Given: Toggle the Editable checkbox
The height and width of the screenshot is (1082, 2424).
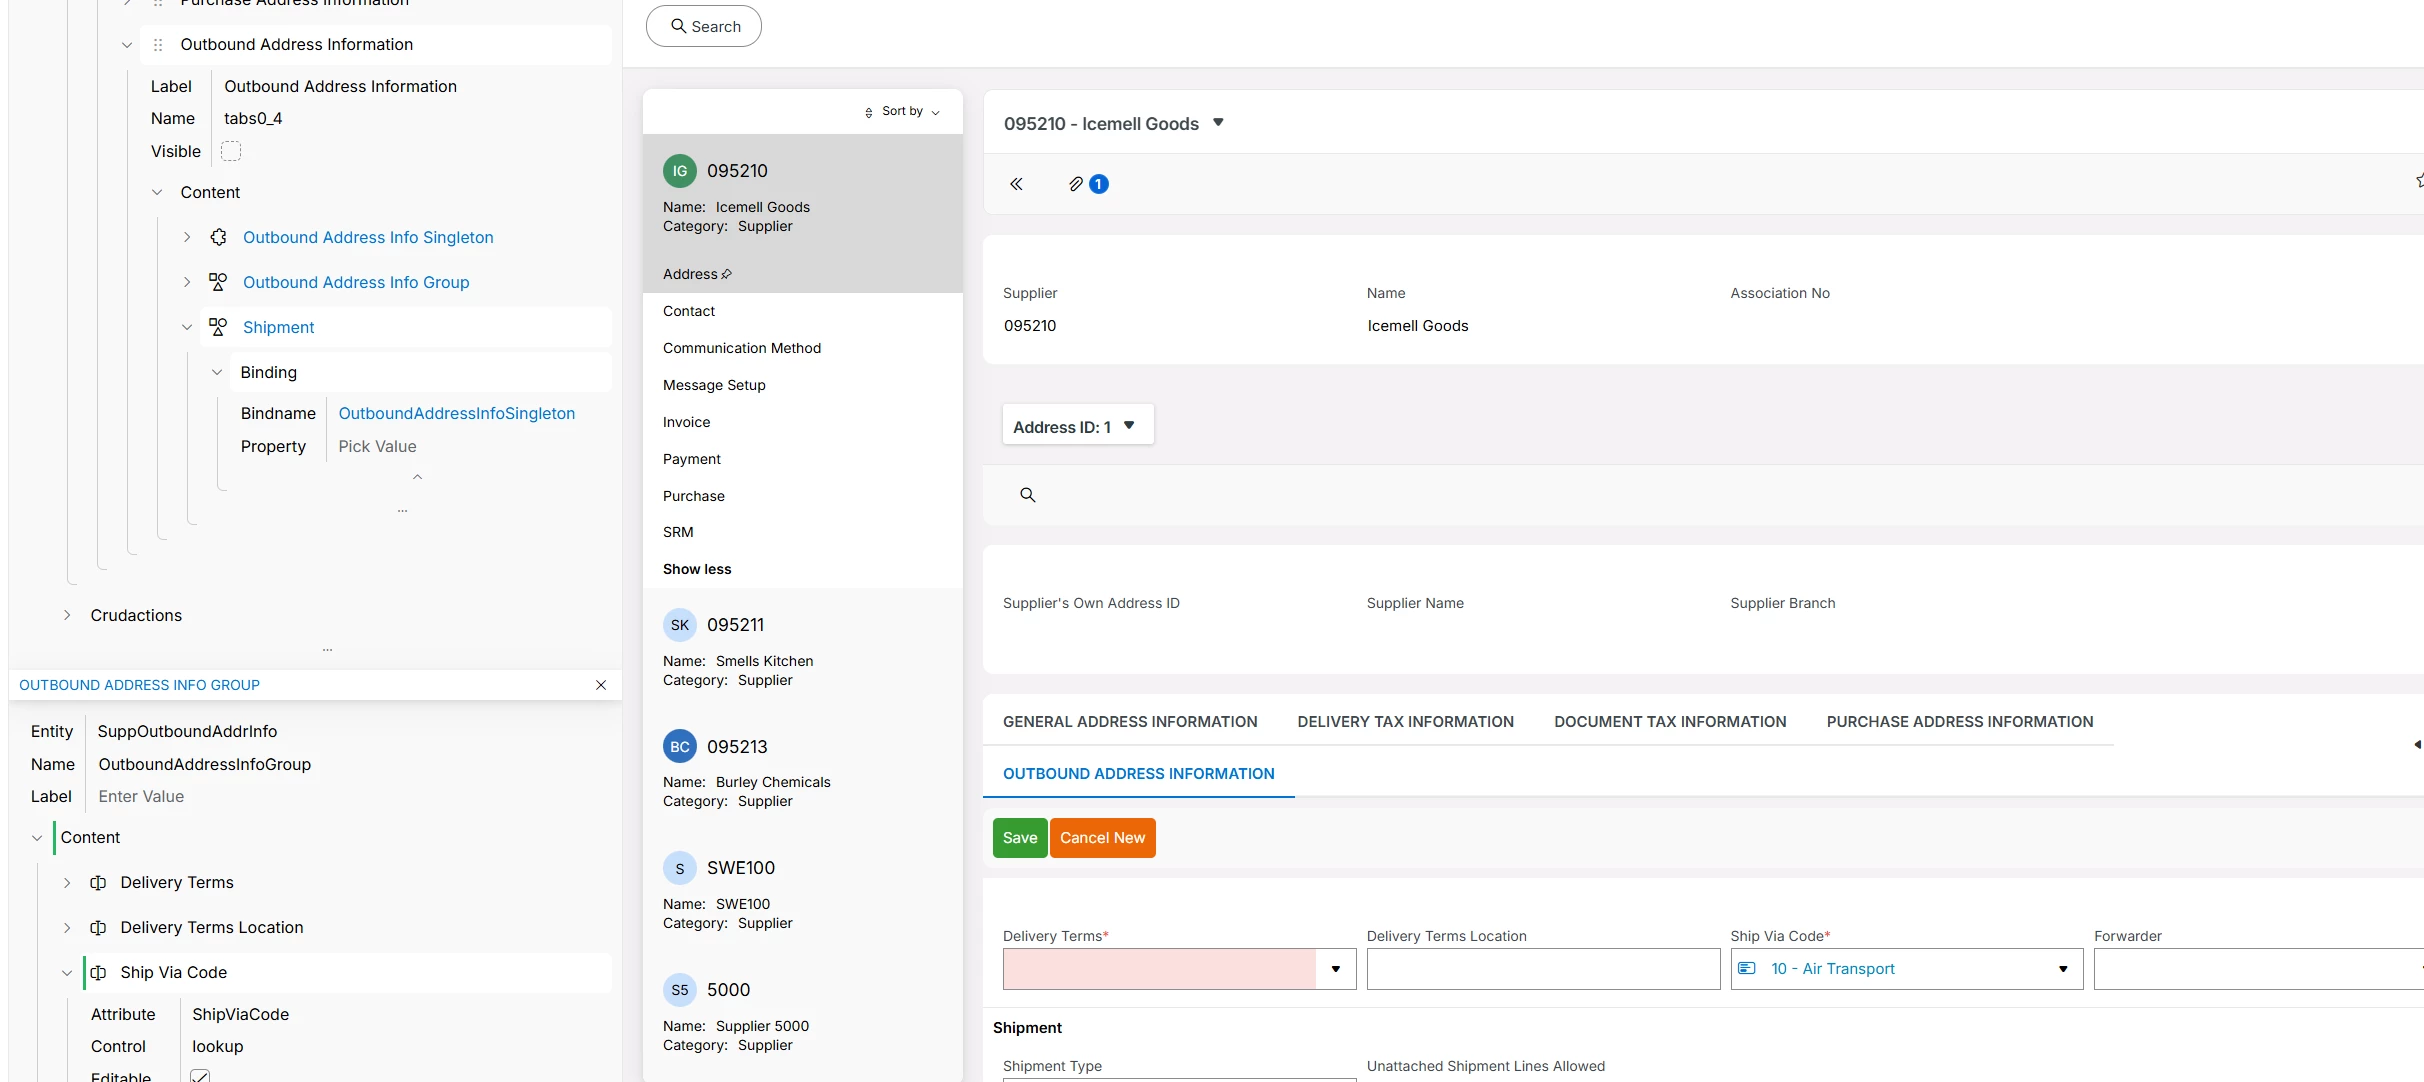Looking at the screenshot, I should pos(200,1076).
